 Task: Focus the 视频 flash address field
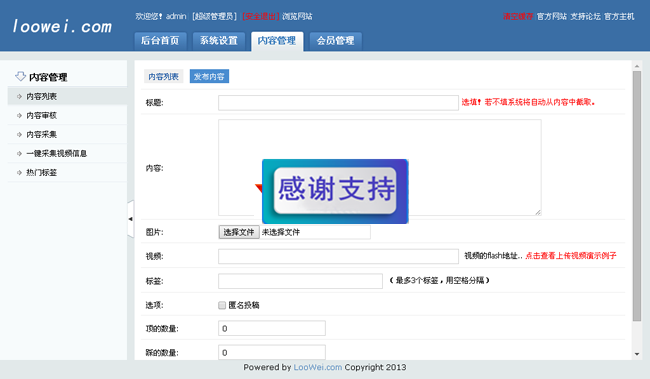338,256
